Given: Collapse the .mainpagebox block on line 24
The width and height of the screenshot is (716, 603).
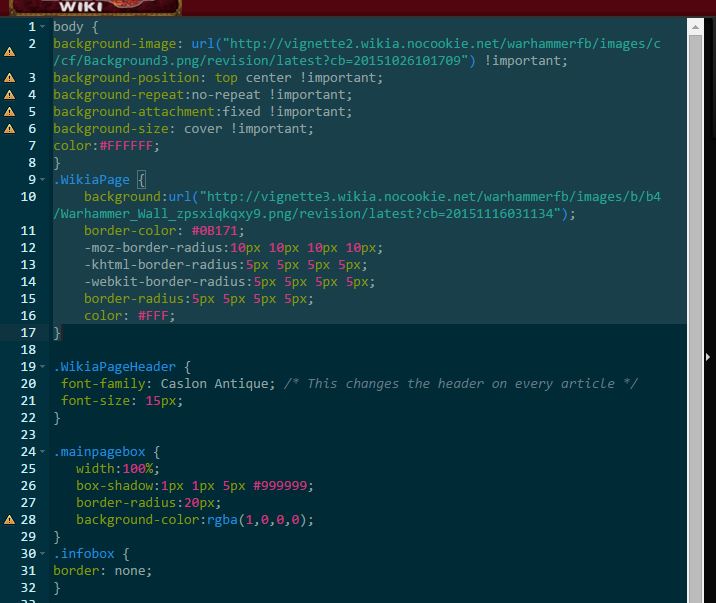Looking at the screenshot, I should coord(42,452).
